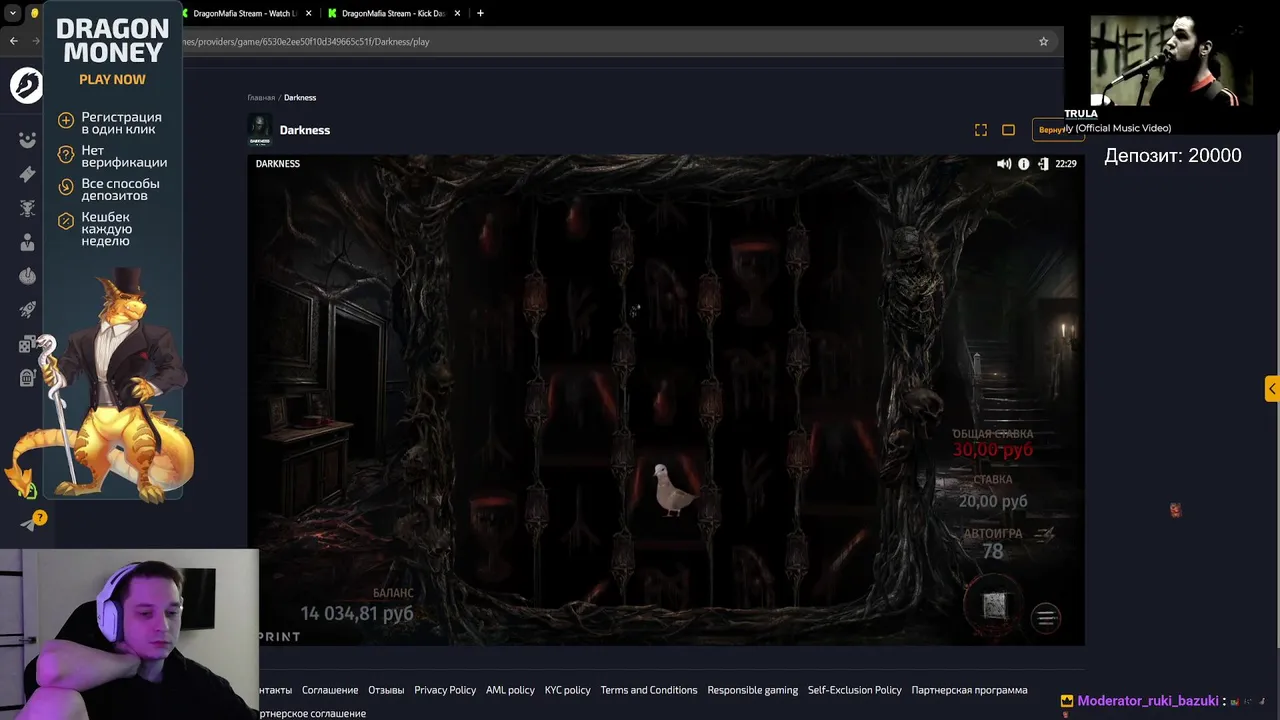The height and width of the screenshot is (720, 1280).
Task: Click the autoplay 'АВТОИГРА' arrows icon
Action: (1045, 534)
